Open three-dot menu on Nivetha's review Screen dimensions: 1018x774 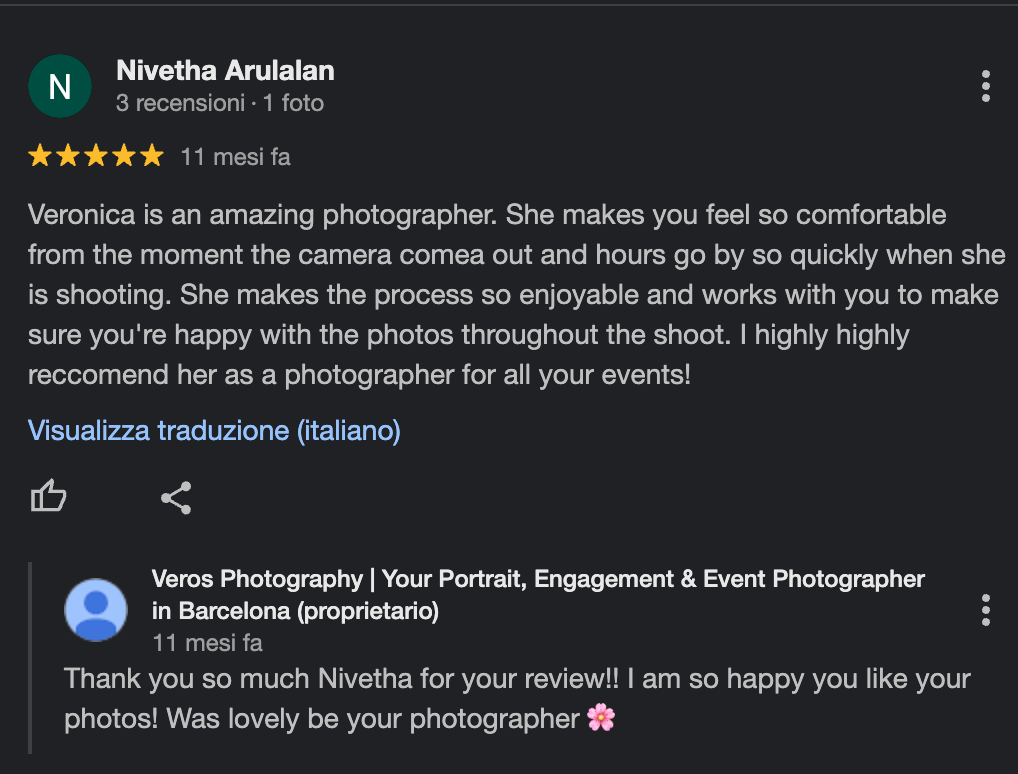point(985,86)
